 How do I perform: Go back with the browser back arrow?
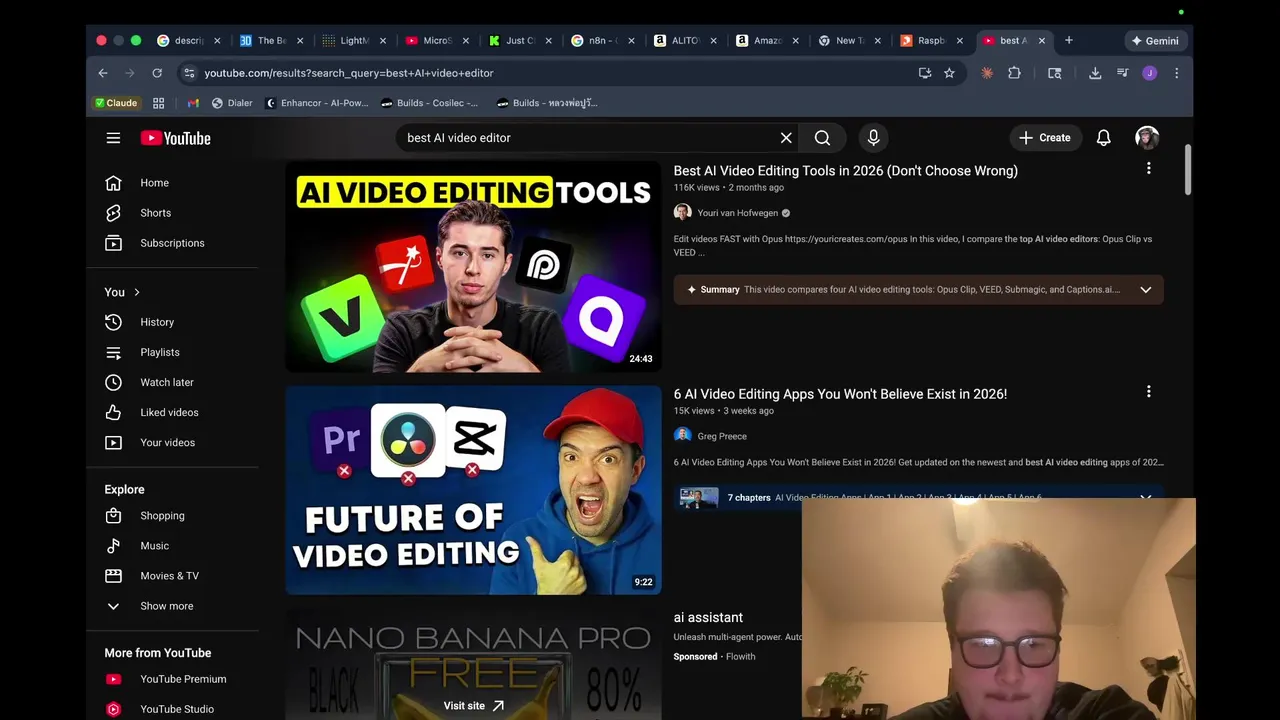click(x=103, y=73)
